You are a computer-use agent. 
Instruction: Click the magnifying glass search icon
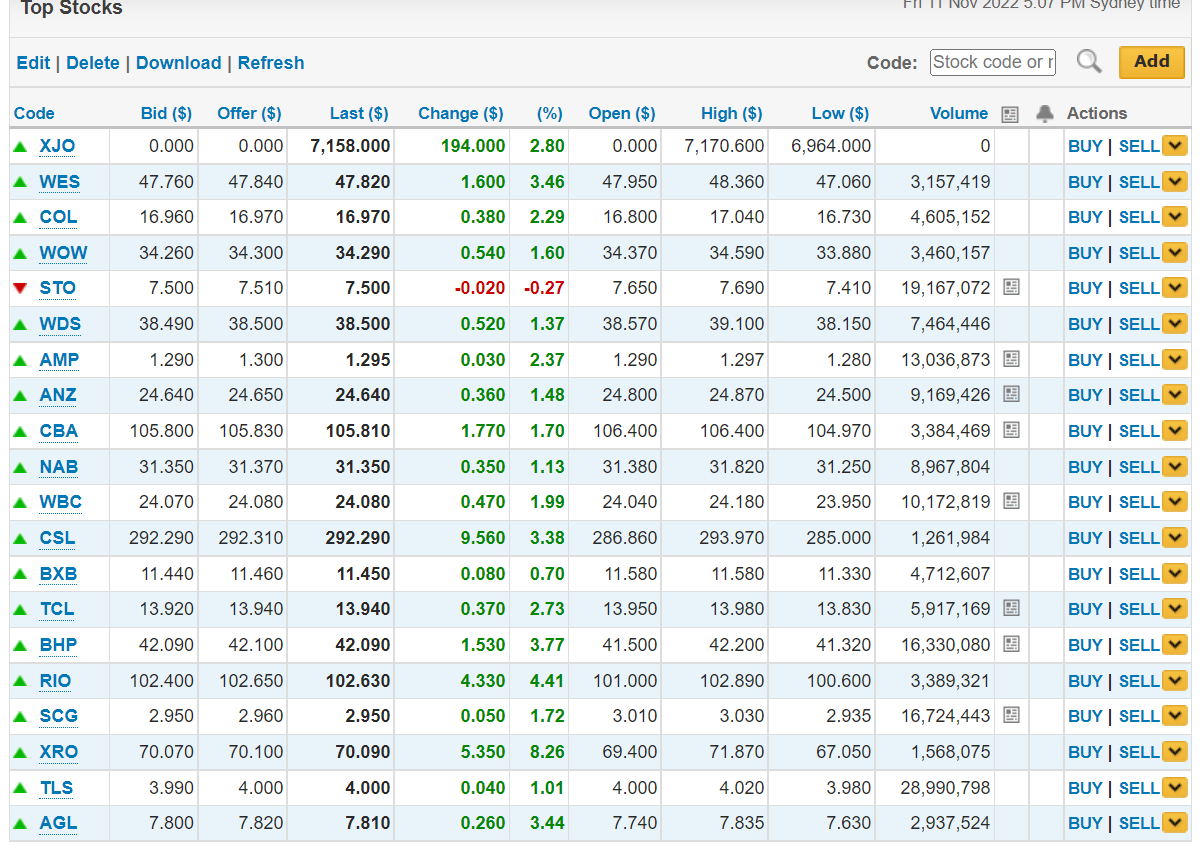click(x=1089, y=62)
